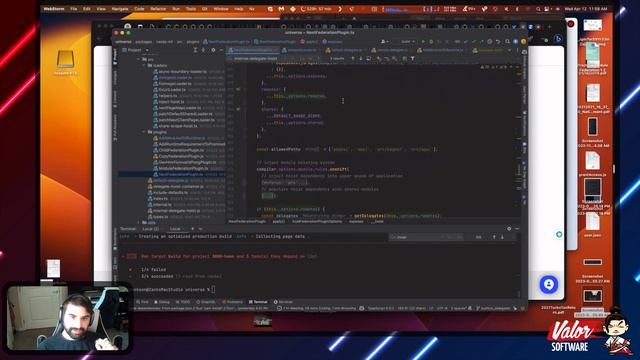The height and width of the screenshot is (360, 640).
Task: Click Project panel settings gear icon
Action: [x=213, y=50]
